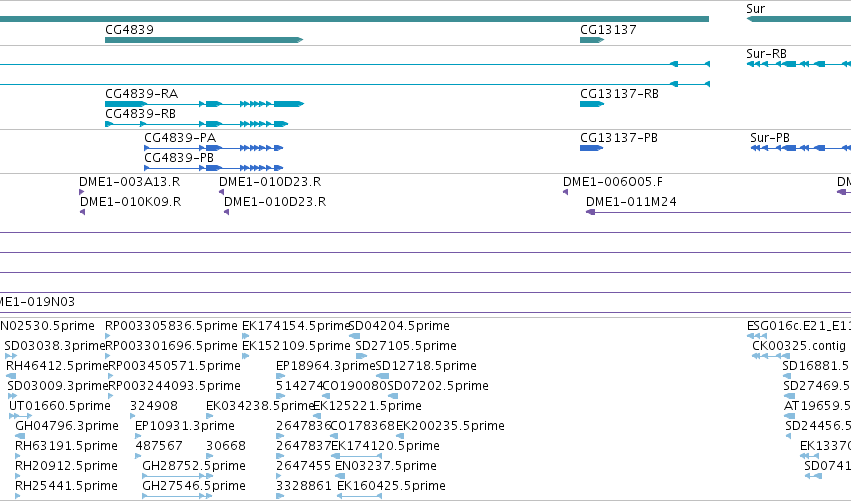Select the EK152109.5prime EST label
This screenshot has height=501, width=851.
click(x=296, y=346)
